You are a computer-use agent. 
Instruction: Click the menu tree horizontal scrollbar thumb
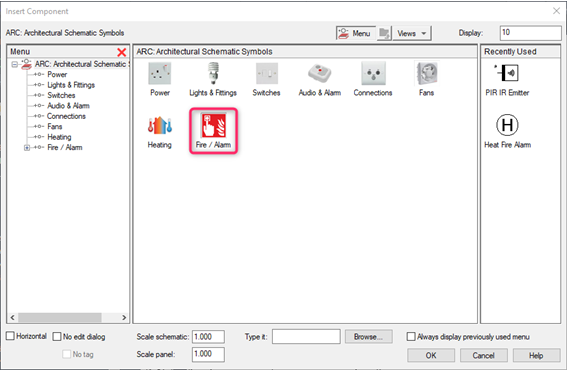(x=60, y=317)
